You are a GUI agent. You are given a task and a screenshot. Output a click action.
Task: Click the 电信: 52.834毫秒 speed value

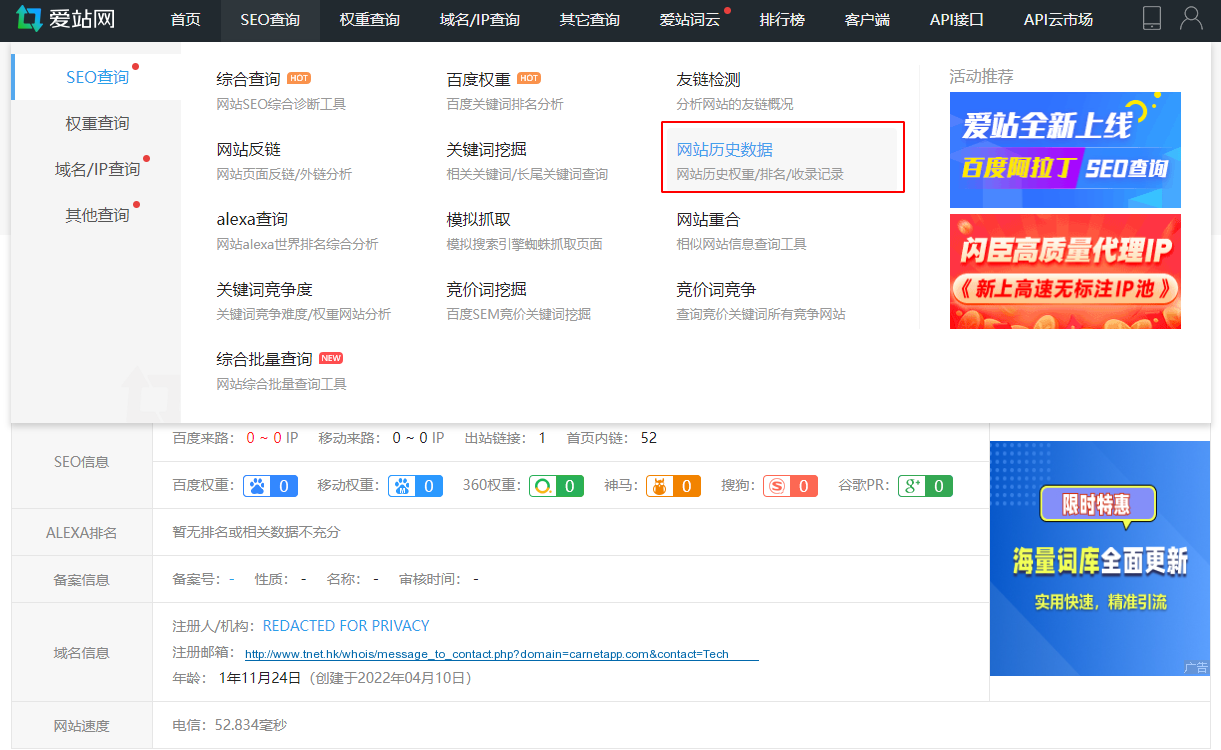tap(230, 725)
